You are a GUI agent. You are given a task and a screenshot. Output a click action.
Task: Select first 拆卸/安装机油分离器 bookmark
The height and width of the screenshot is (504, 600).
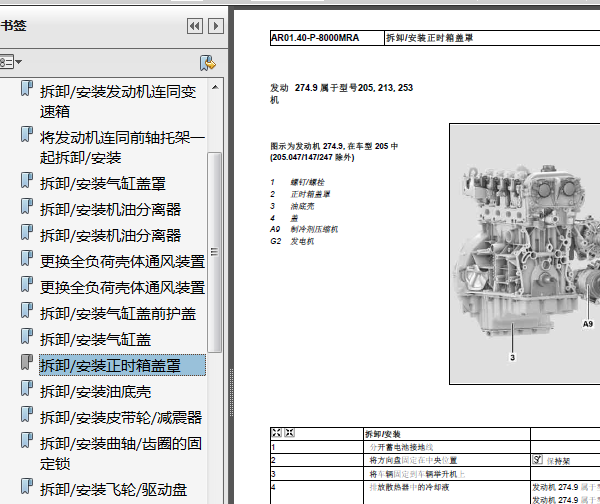[x=110, y=210]
